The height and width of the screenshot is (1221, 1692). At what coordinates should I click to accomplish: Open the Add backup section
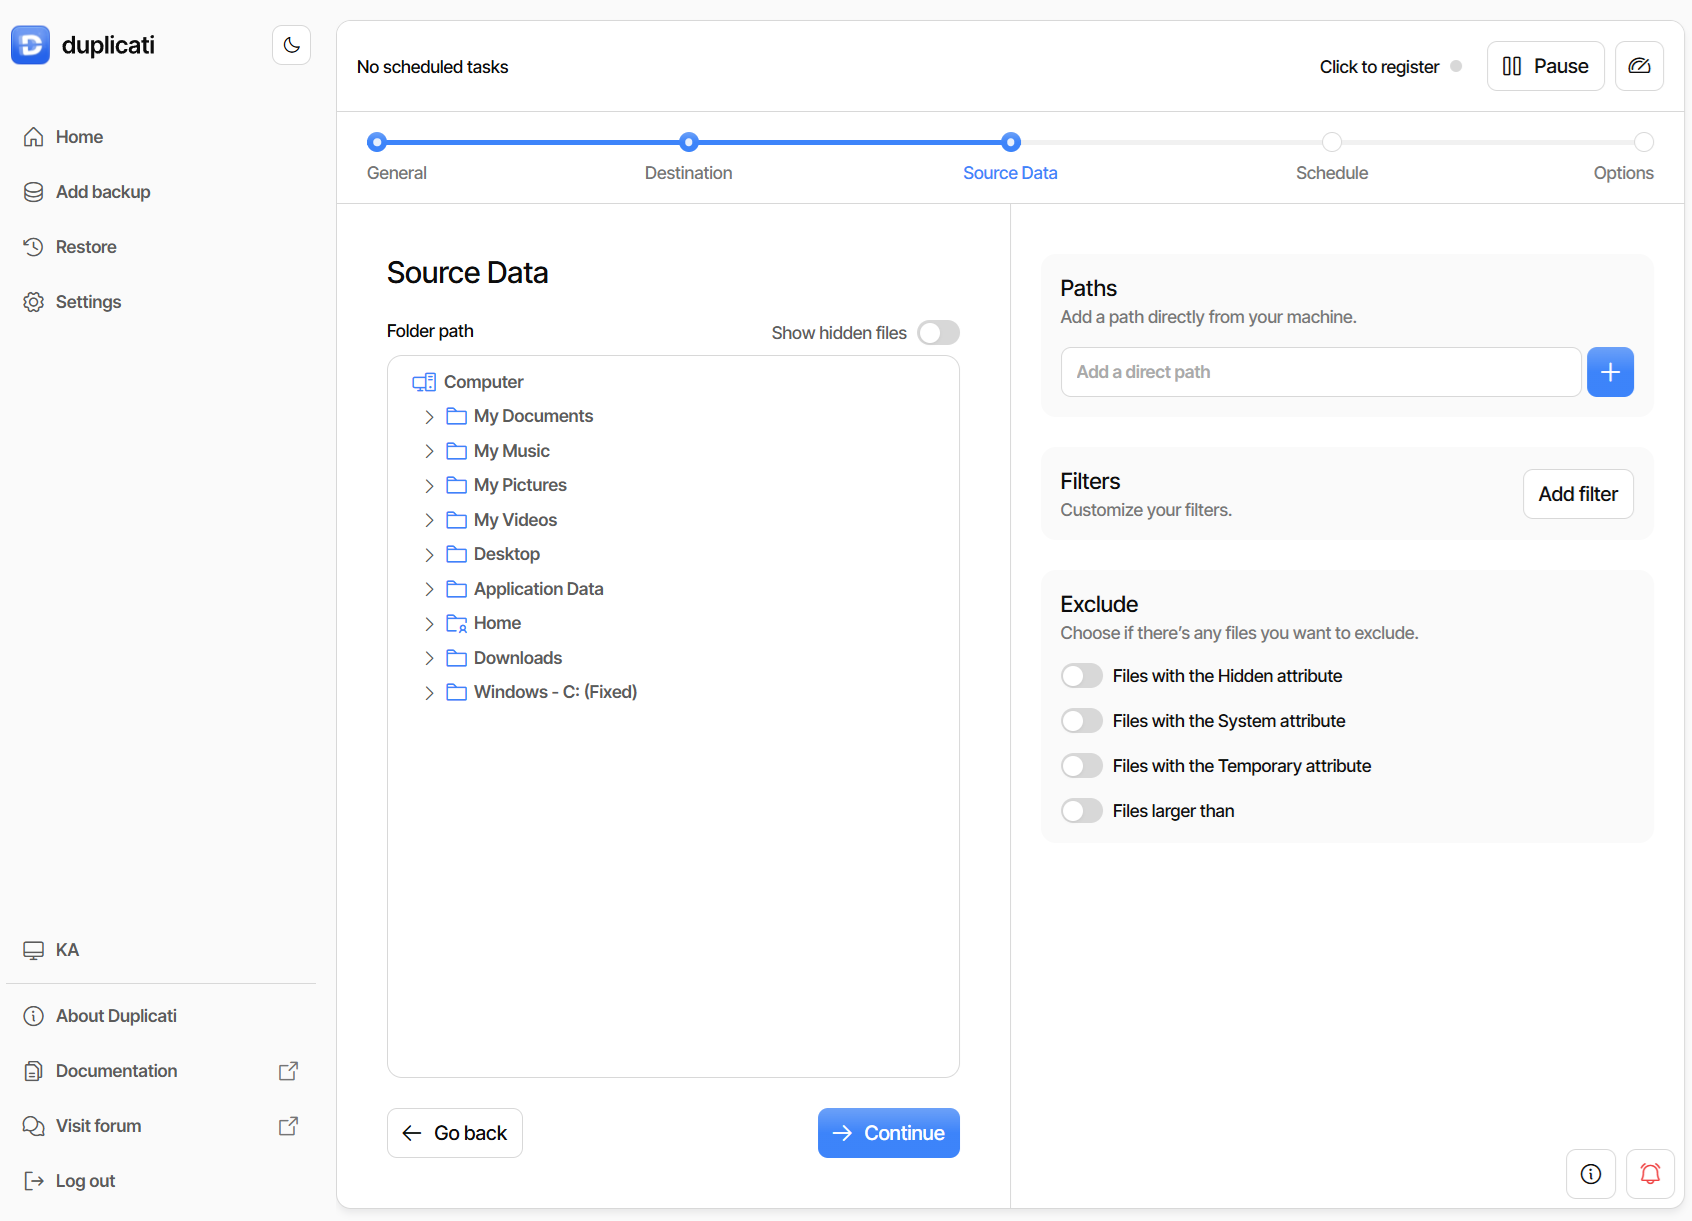point(103,191)
